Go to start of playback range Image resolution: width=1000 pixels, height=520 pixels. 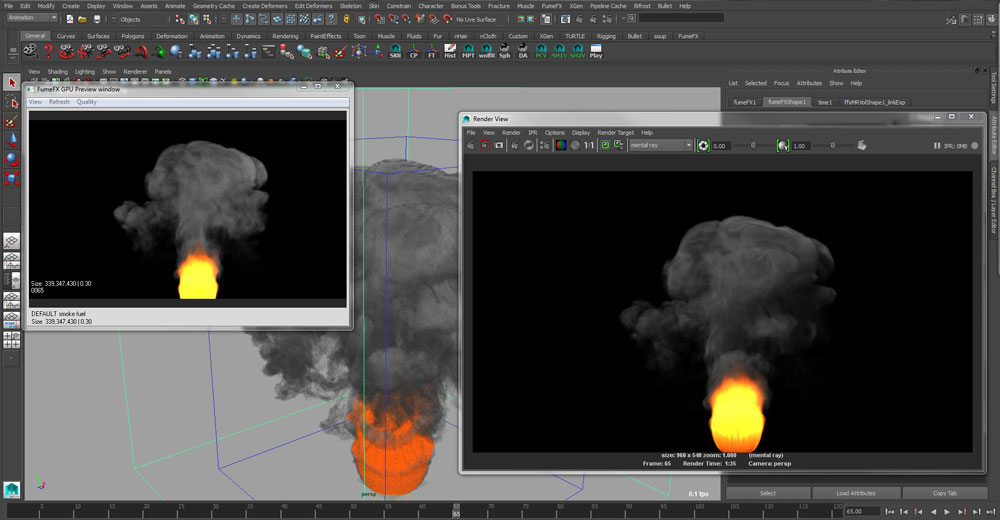(890, 512)
